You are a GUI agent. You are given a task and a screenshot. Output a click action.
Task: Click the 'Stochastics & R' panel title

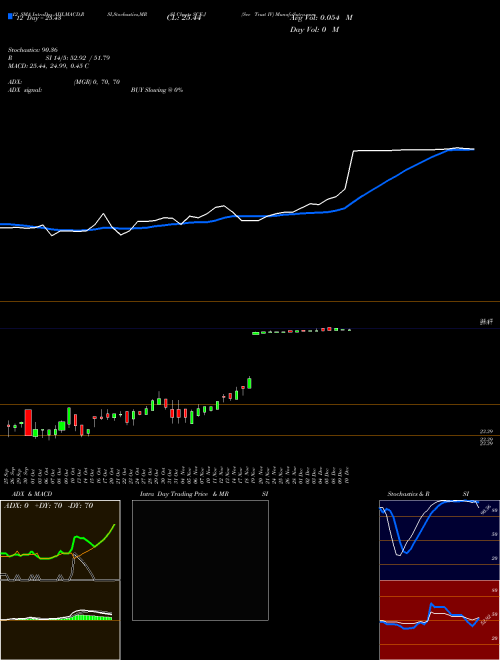(x=408, y=494)
